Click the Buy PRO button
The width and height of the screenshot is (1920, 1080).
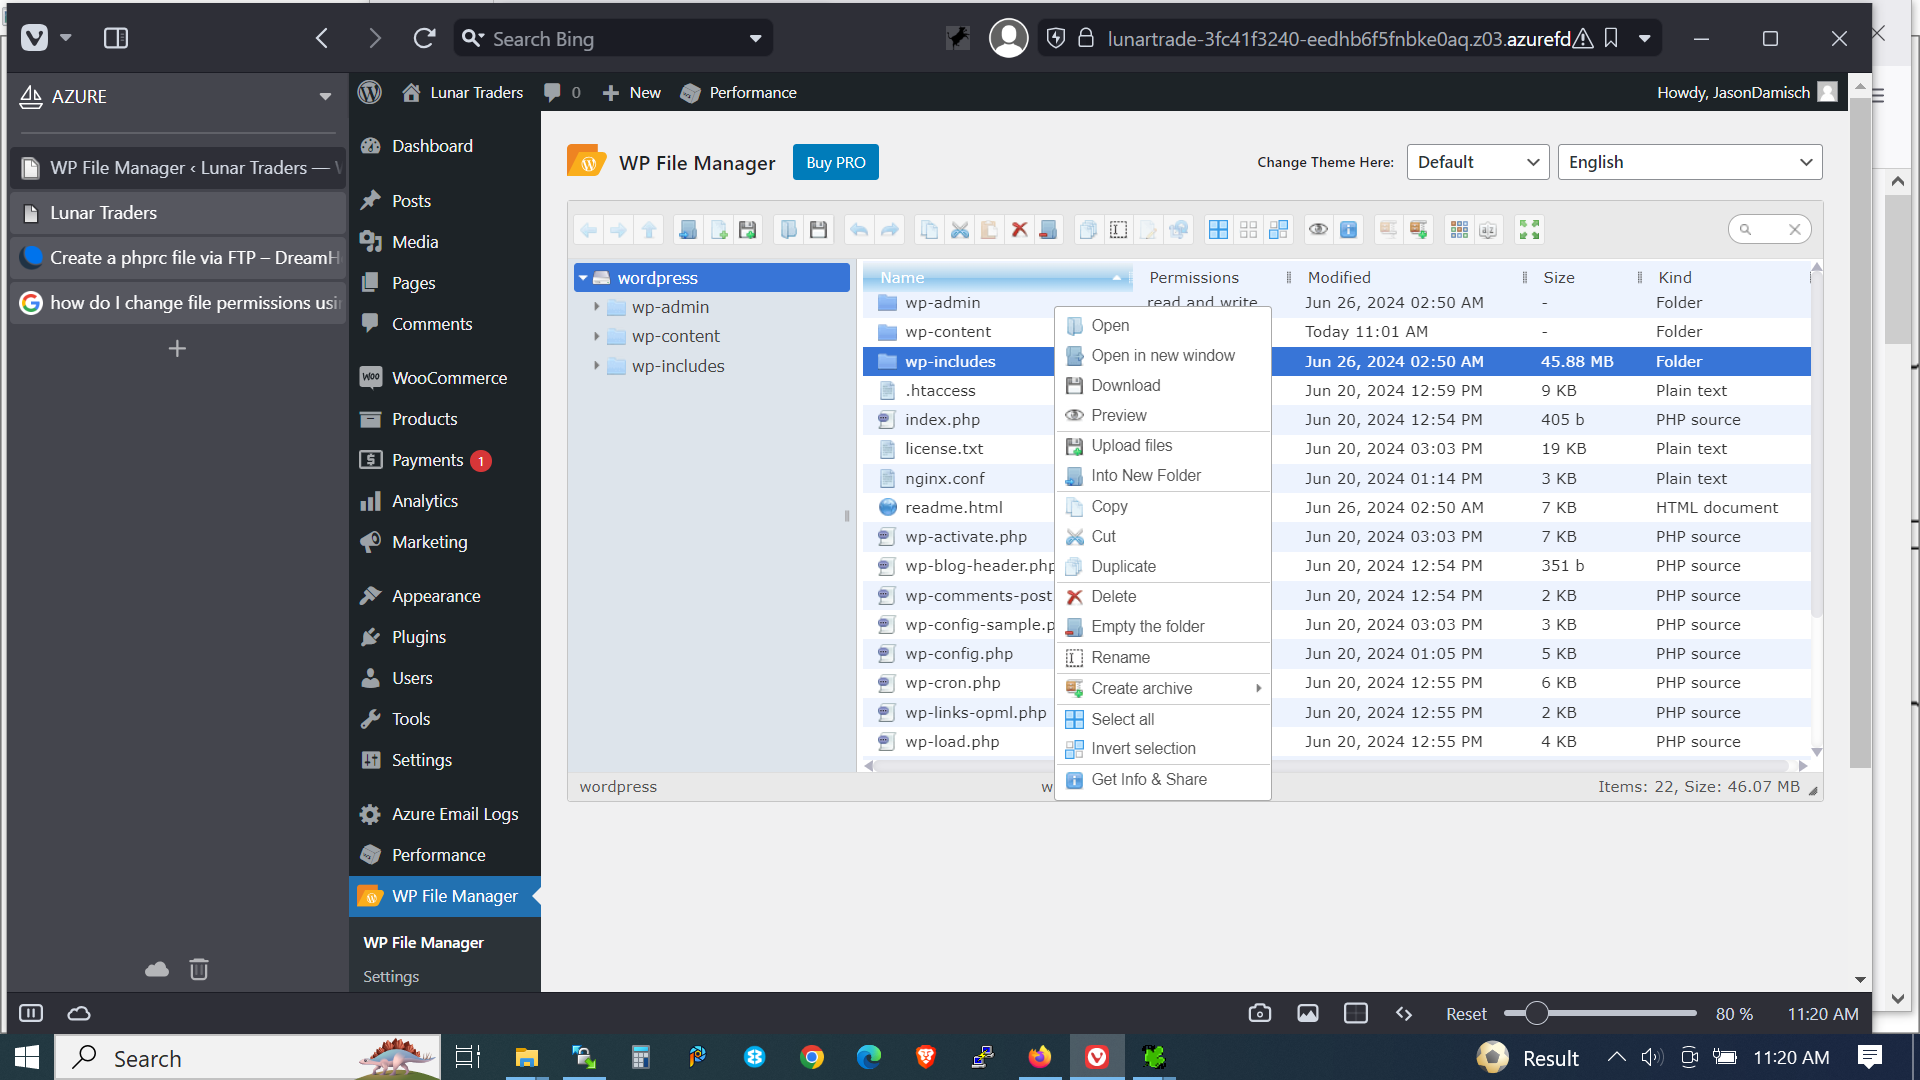pos(836,162)
